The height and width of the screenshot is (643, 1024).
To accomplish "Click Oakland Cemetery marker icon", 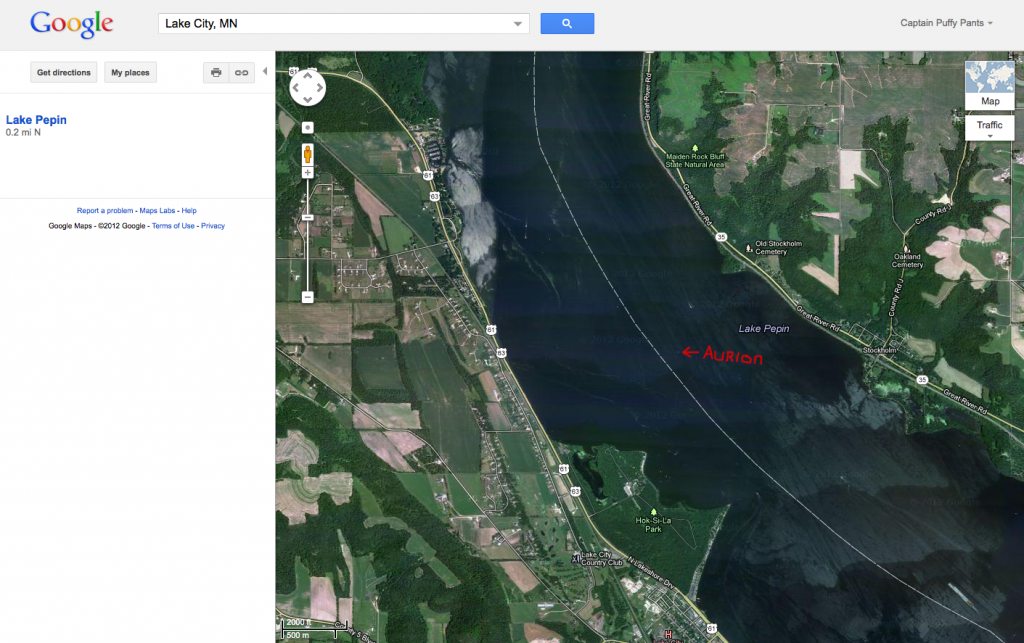I will pyautogui.click(x=906, y=249).
